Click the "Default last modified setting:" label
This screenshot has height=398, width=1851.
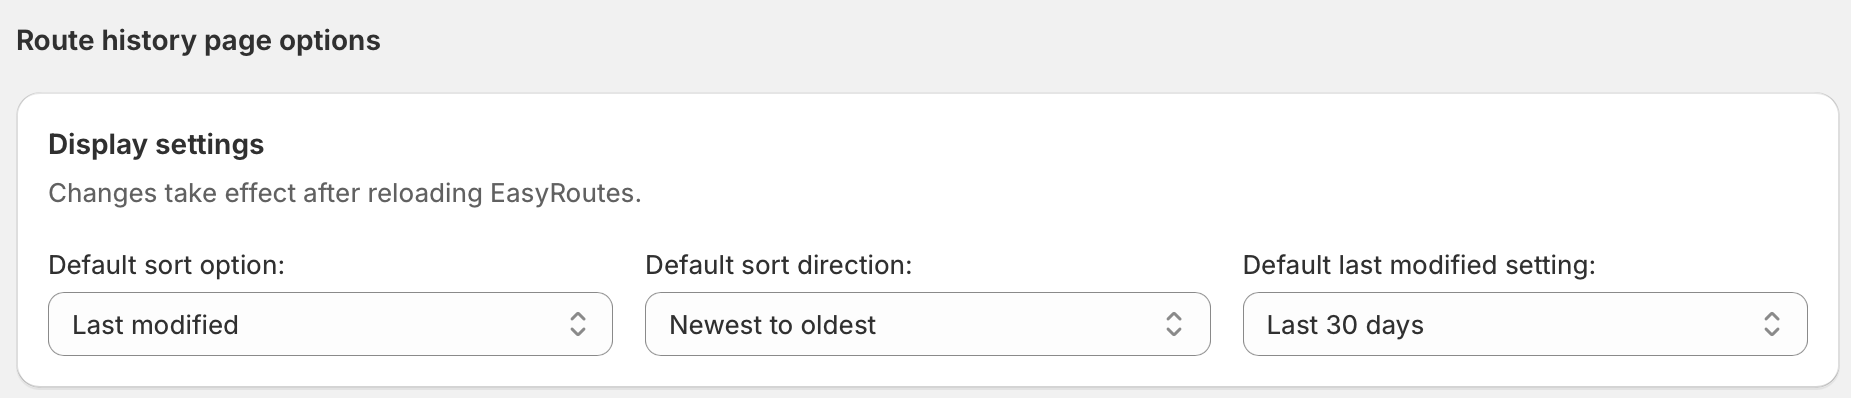tap(1419, 265)
